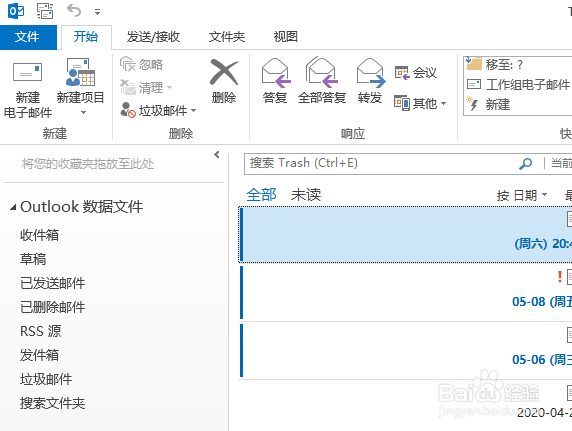The width and height of the screenshot is (572, 431).
Task: Reply using the 答复 button
Action: pos(275,81)
